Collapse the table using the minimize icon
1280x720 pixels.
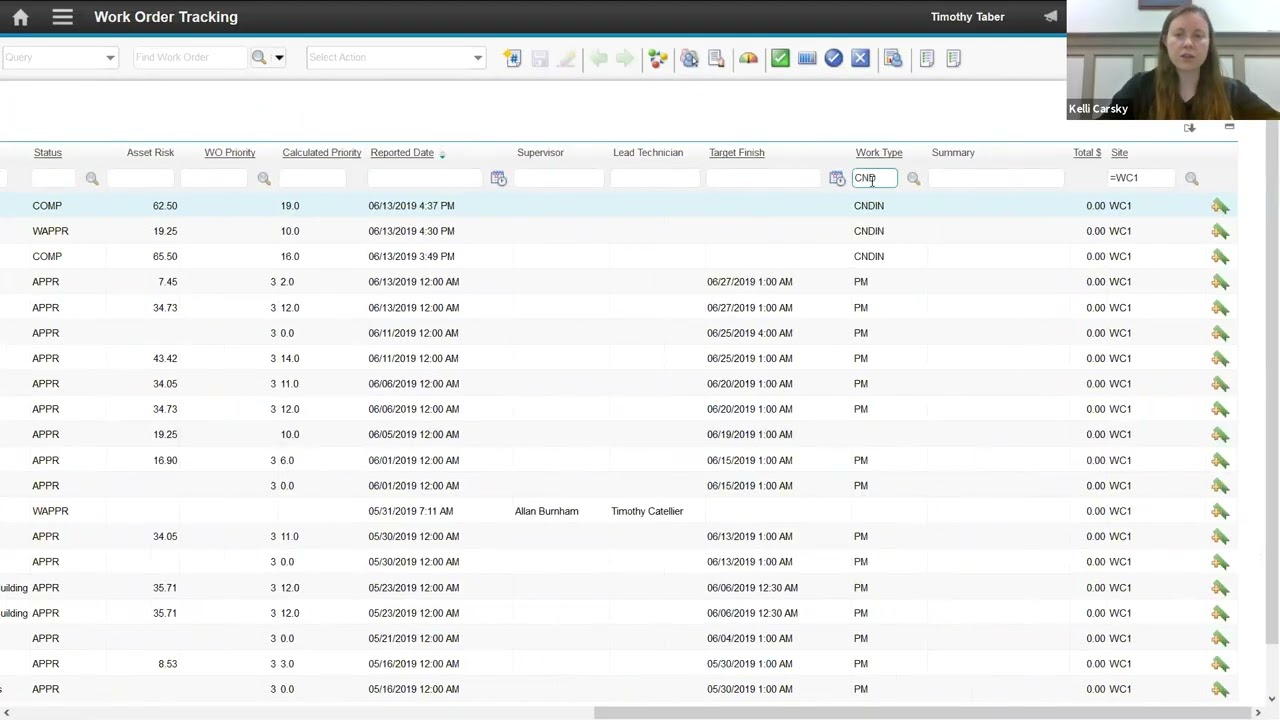point(1229,127)
